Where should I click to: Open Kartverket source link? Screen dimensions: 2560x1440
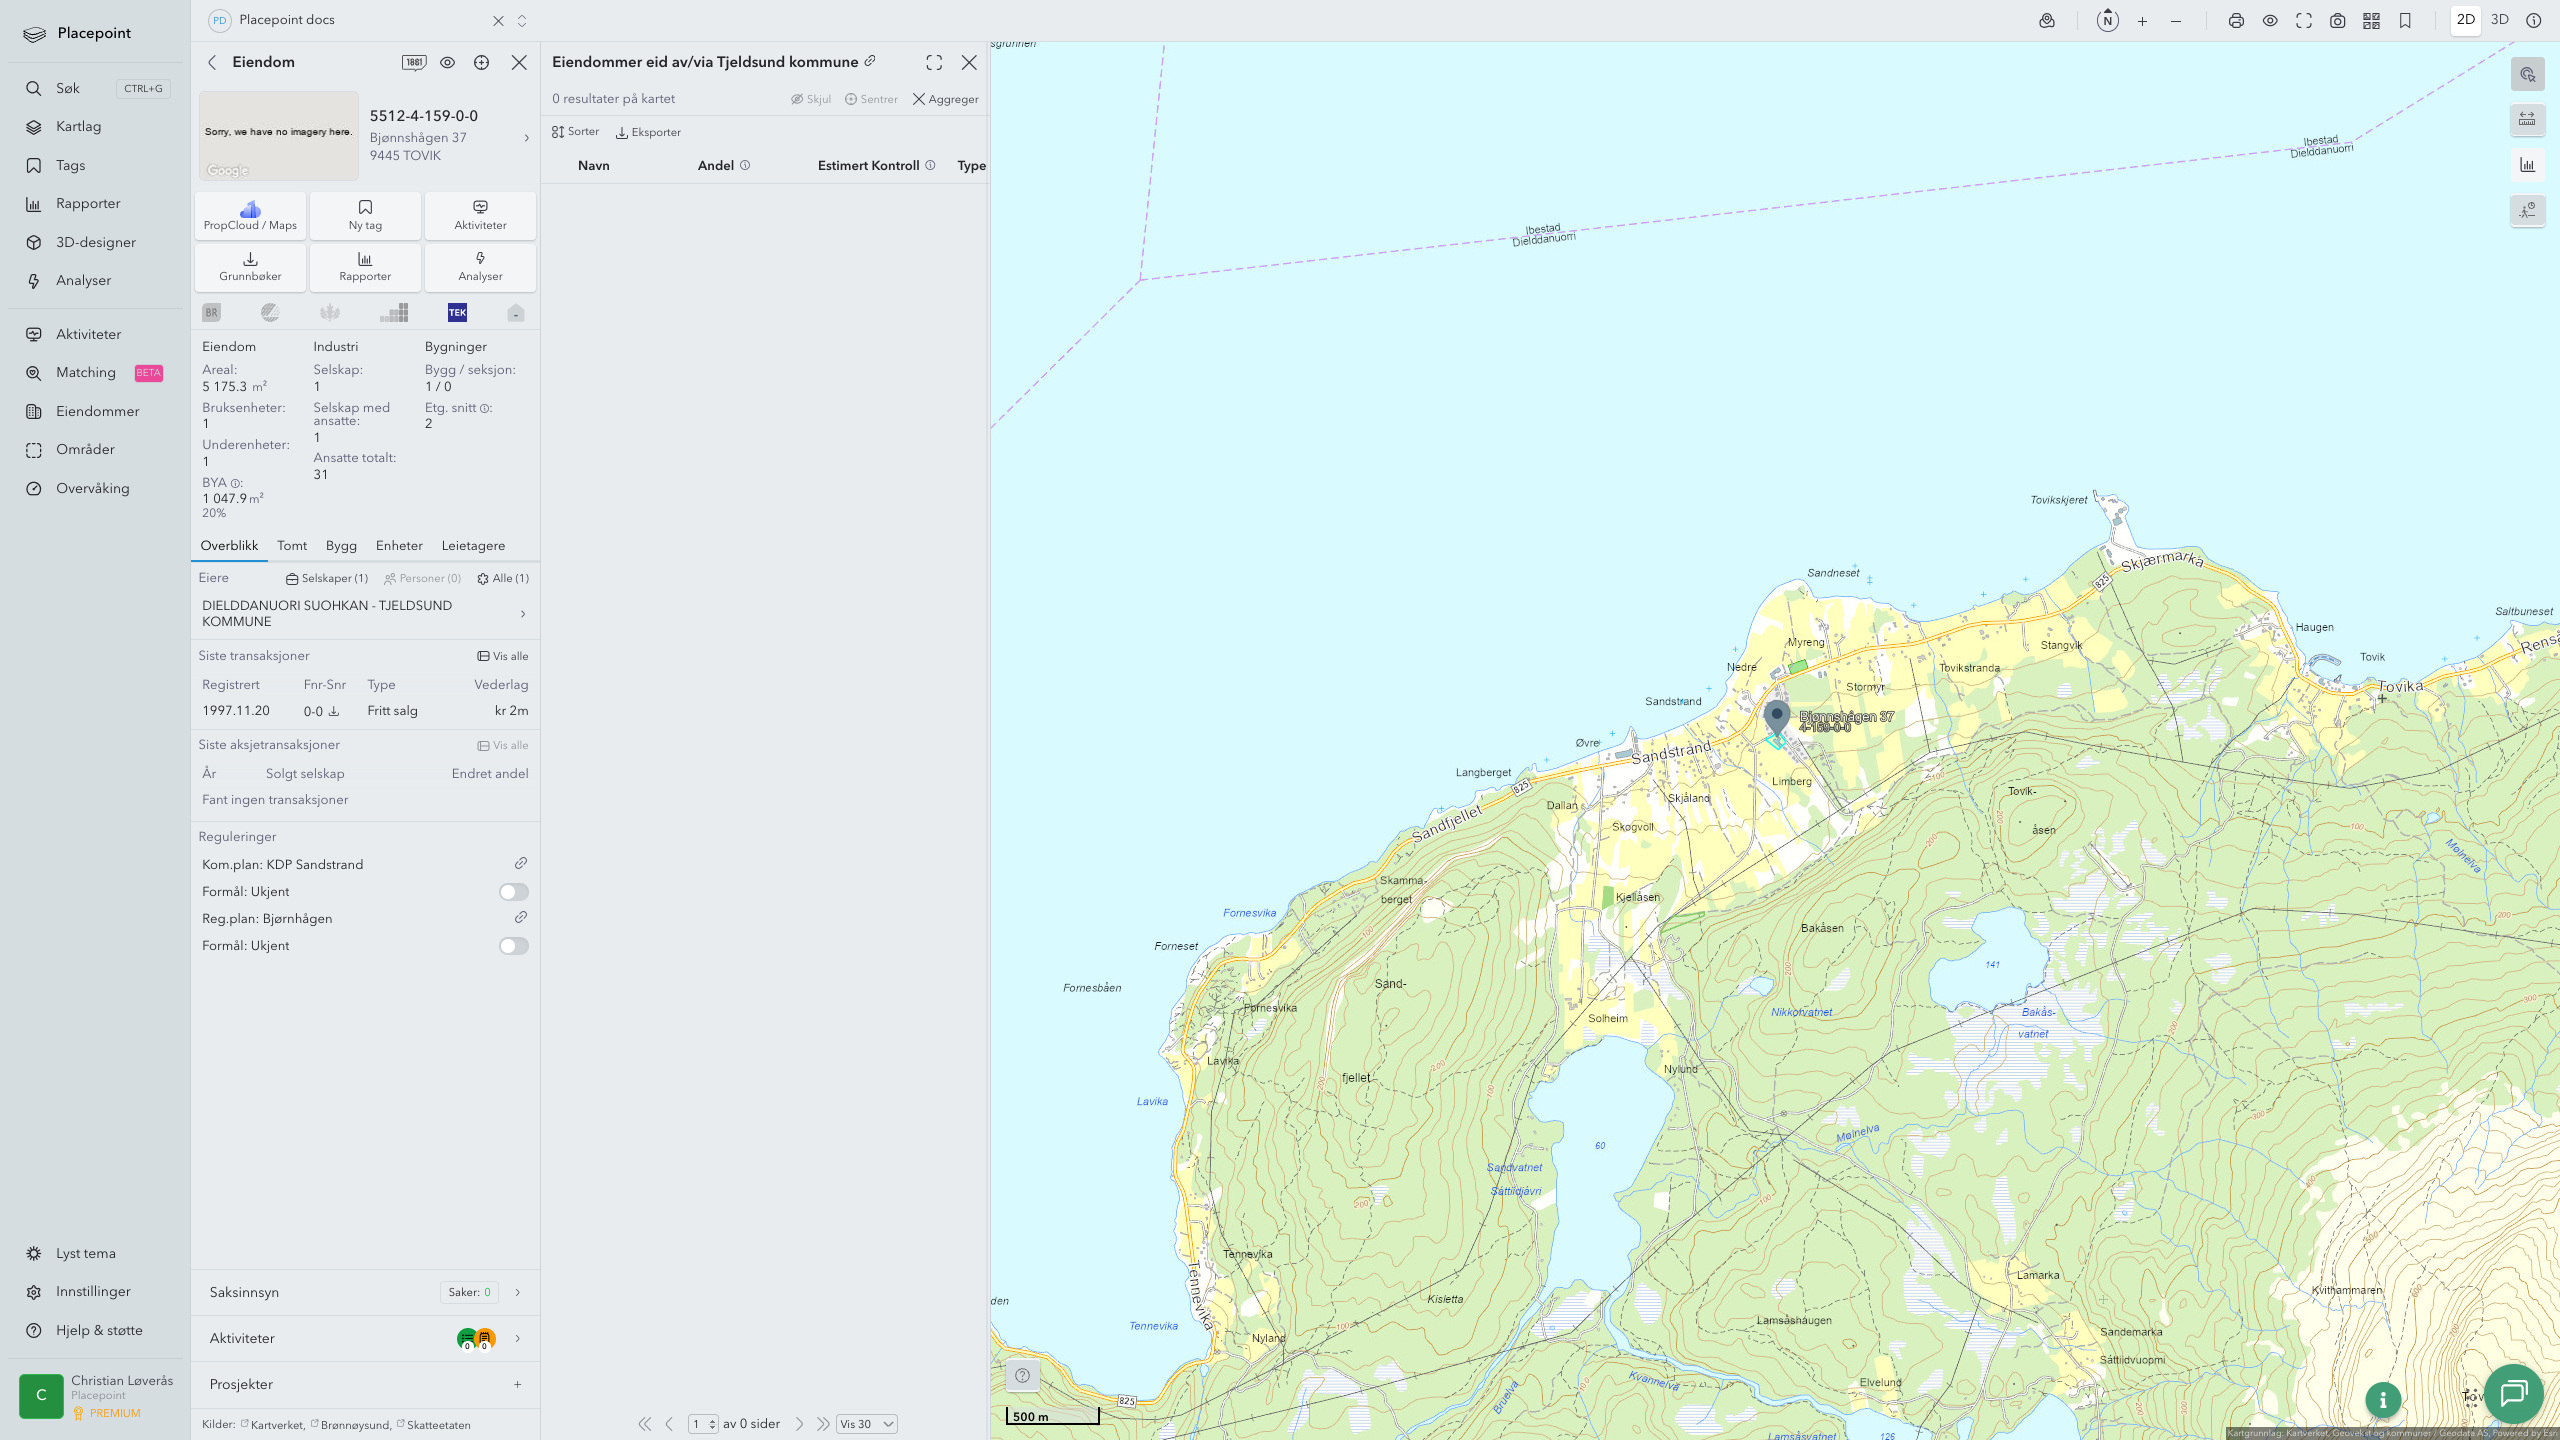[x=272, y=1425]
